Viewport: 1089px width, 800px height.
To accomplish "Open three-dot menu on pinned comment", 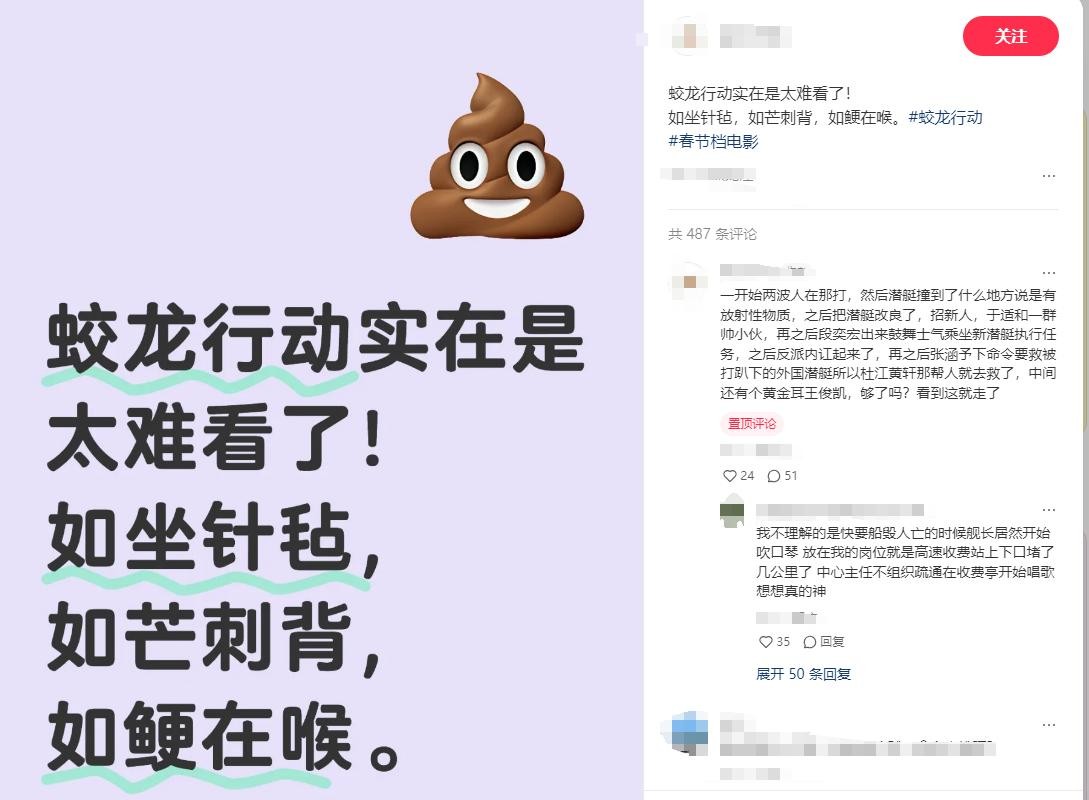I will pyautogui.click(x=1049, y=273).
